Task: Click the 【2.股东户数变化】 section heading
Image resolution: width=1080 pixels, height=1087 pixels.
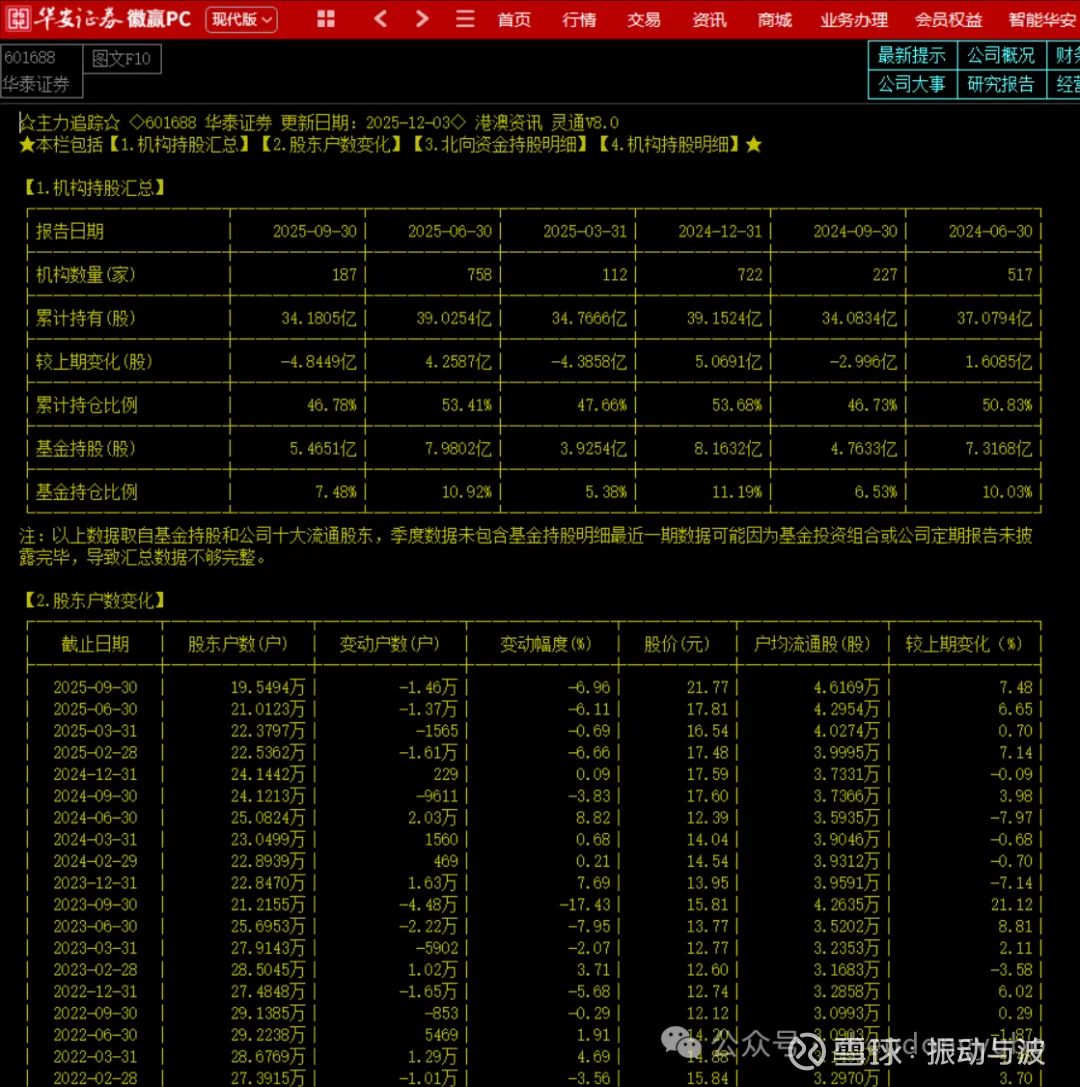Action: tap(93, 600)
